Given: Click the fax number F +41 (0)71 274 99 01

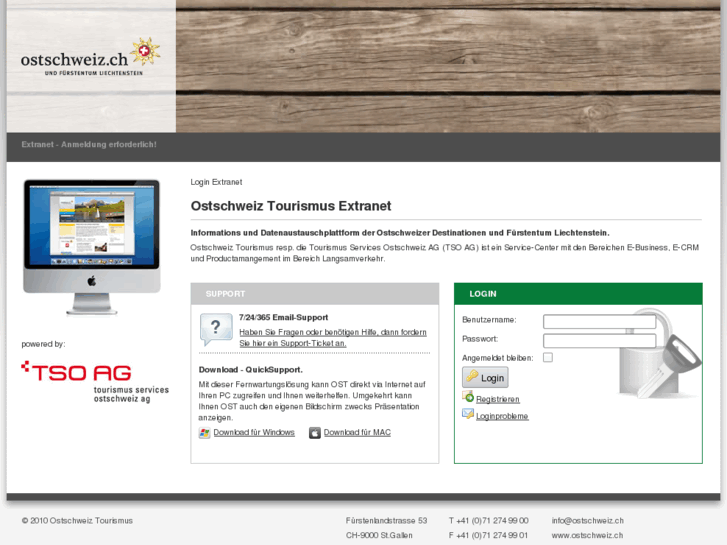Looking at the screenshot, I should [x=488, y=535].
